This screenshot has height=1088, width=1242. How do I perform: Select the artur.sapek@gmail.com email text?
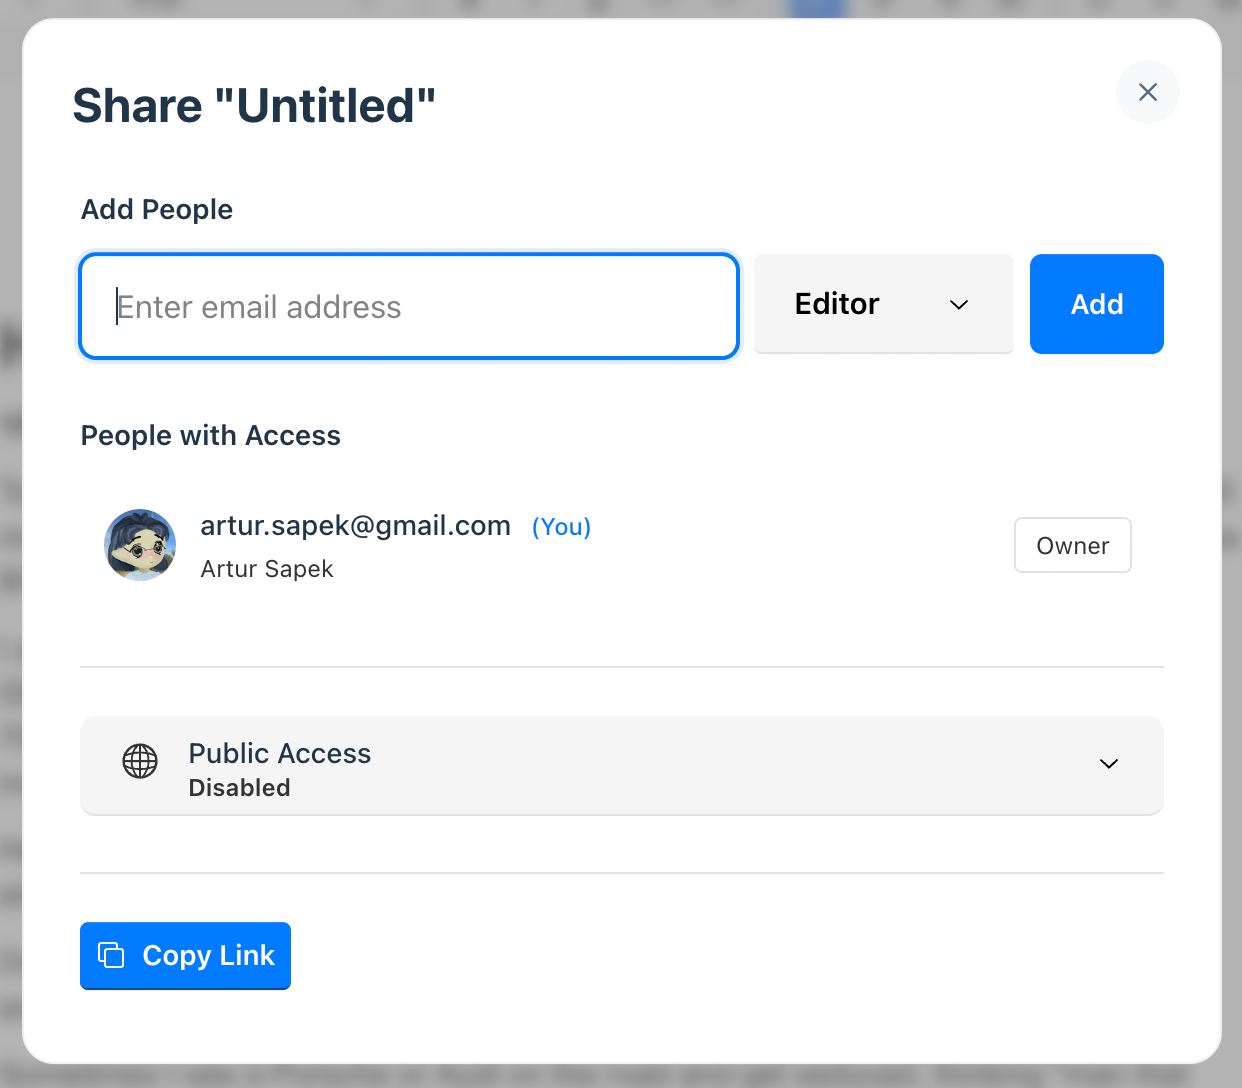coord(355,526)
